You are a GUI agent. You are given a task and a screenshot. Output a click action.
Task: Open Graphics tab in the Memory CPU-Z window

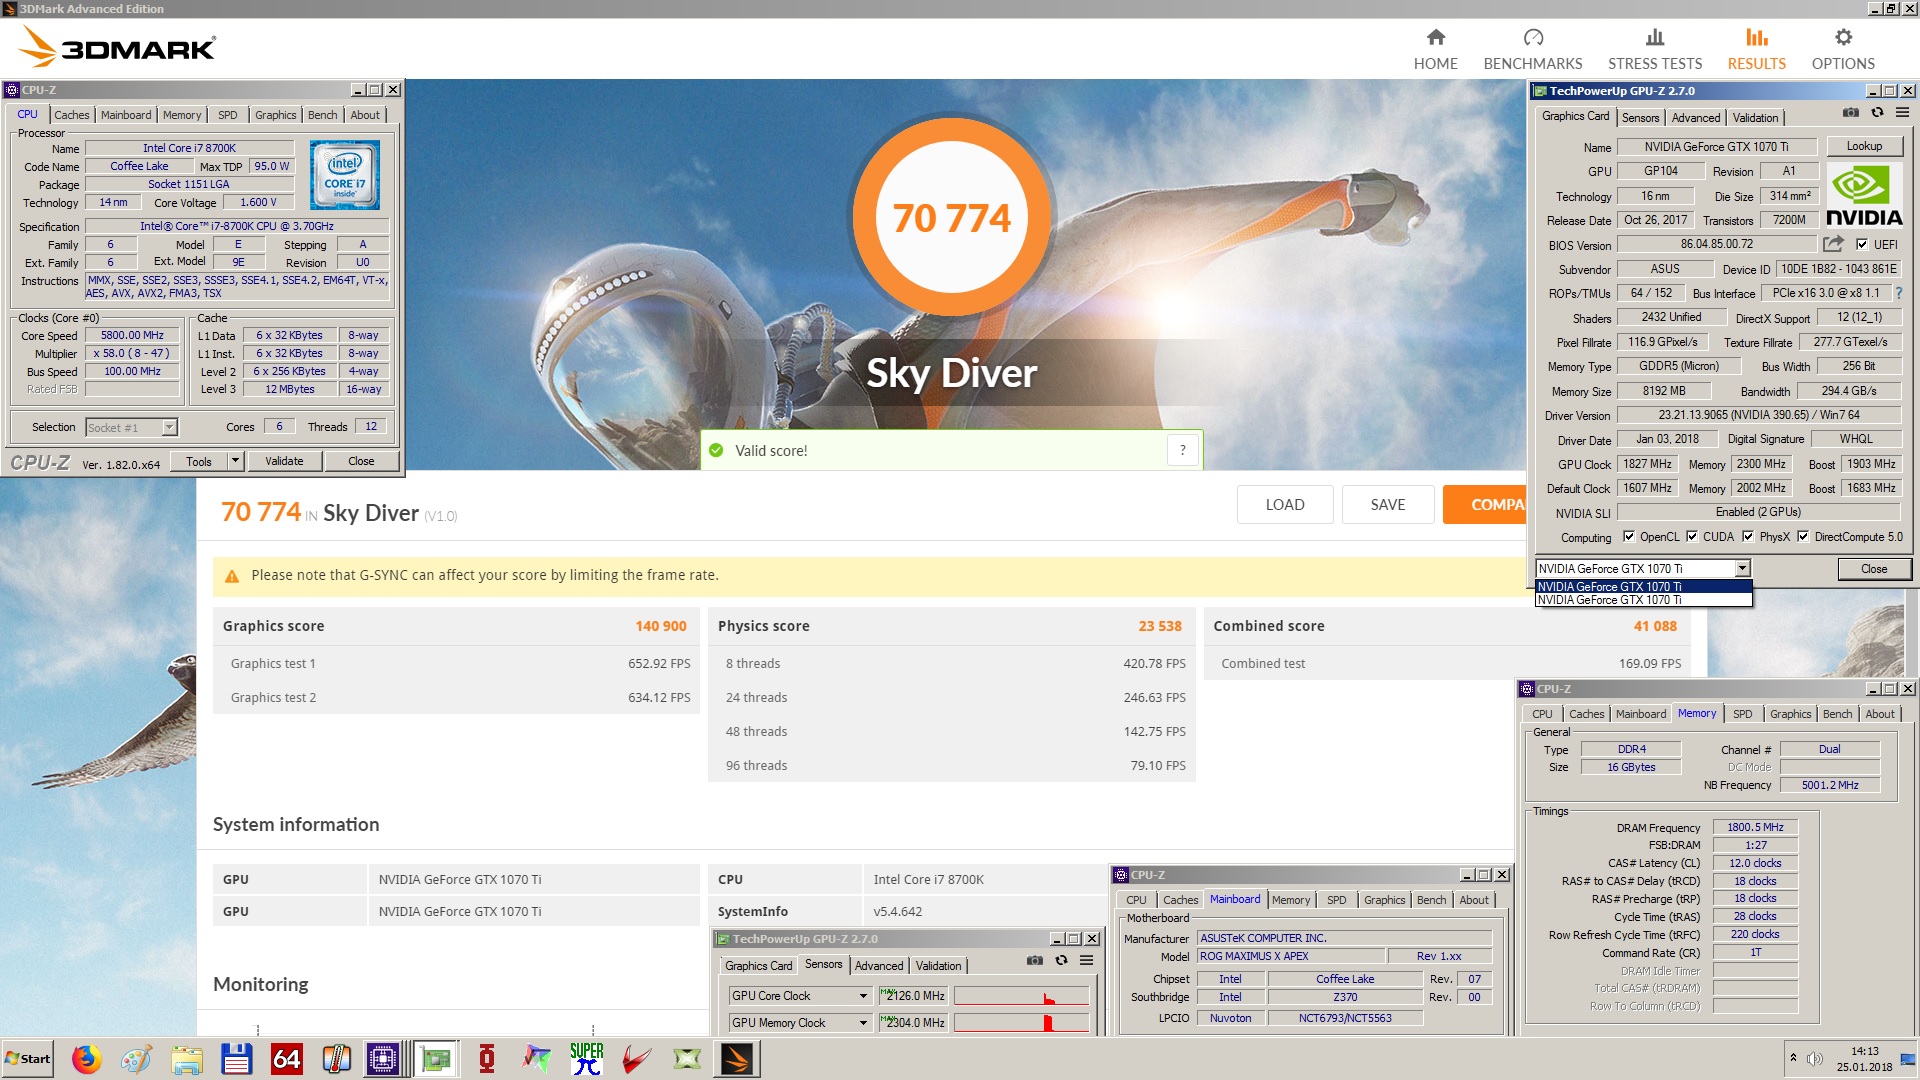pyautogui.click(x=1790, y=714)
